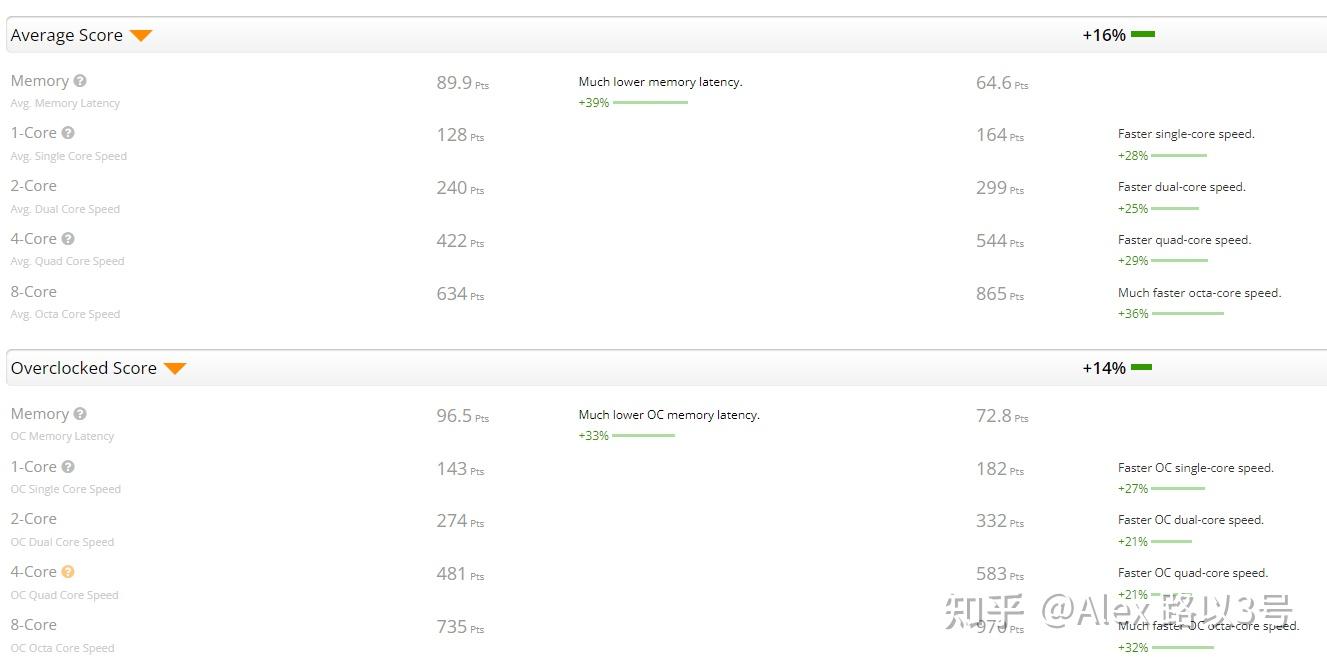The width and height of the screenshot is (1327, 665).
Task: Open help icon beside 4-Core in Average Score
Action: point(68,239)
